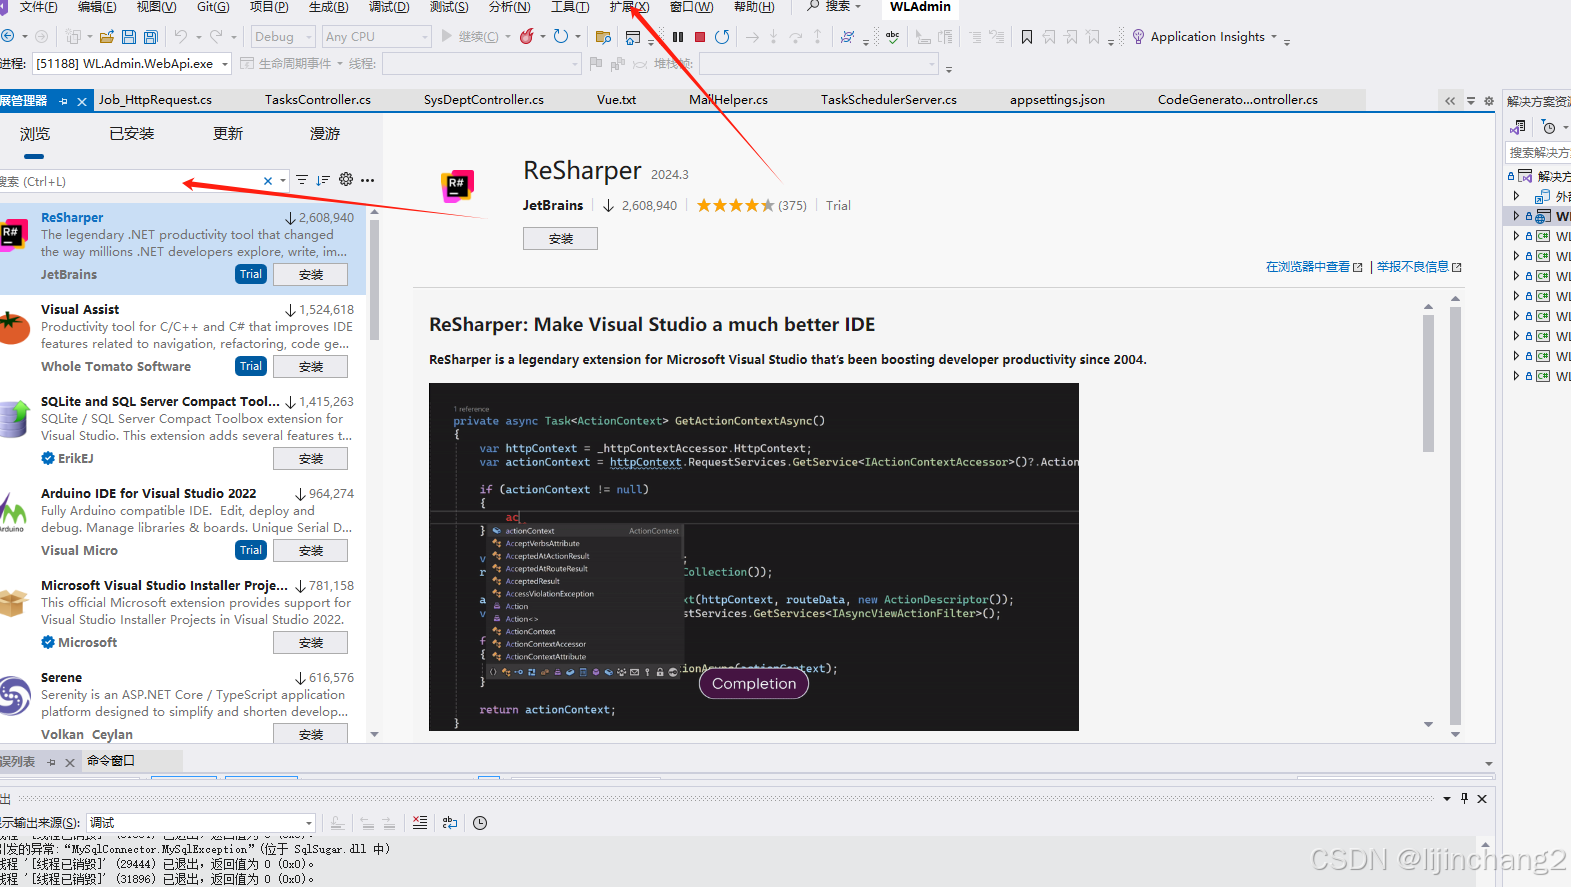Click the details pane vertical scrollbar
Image resolution: width=1571 pixels, height=887 pixels.
point(1456,516)
